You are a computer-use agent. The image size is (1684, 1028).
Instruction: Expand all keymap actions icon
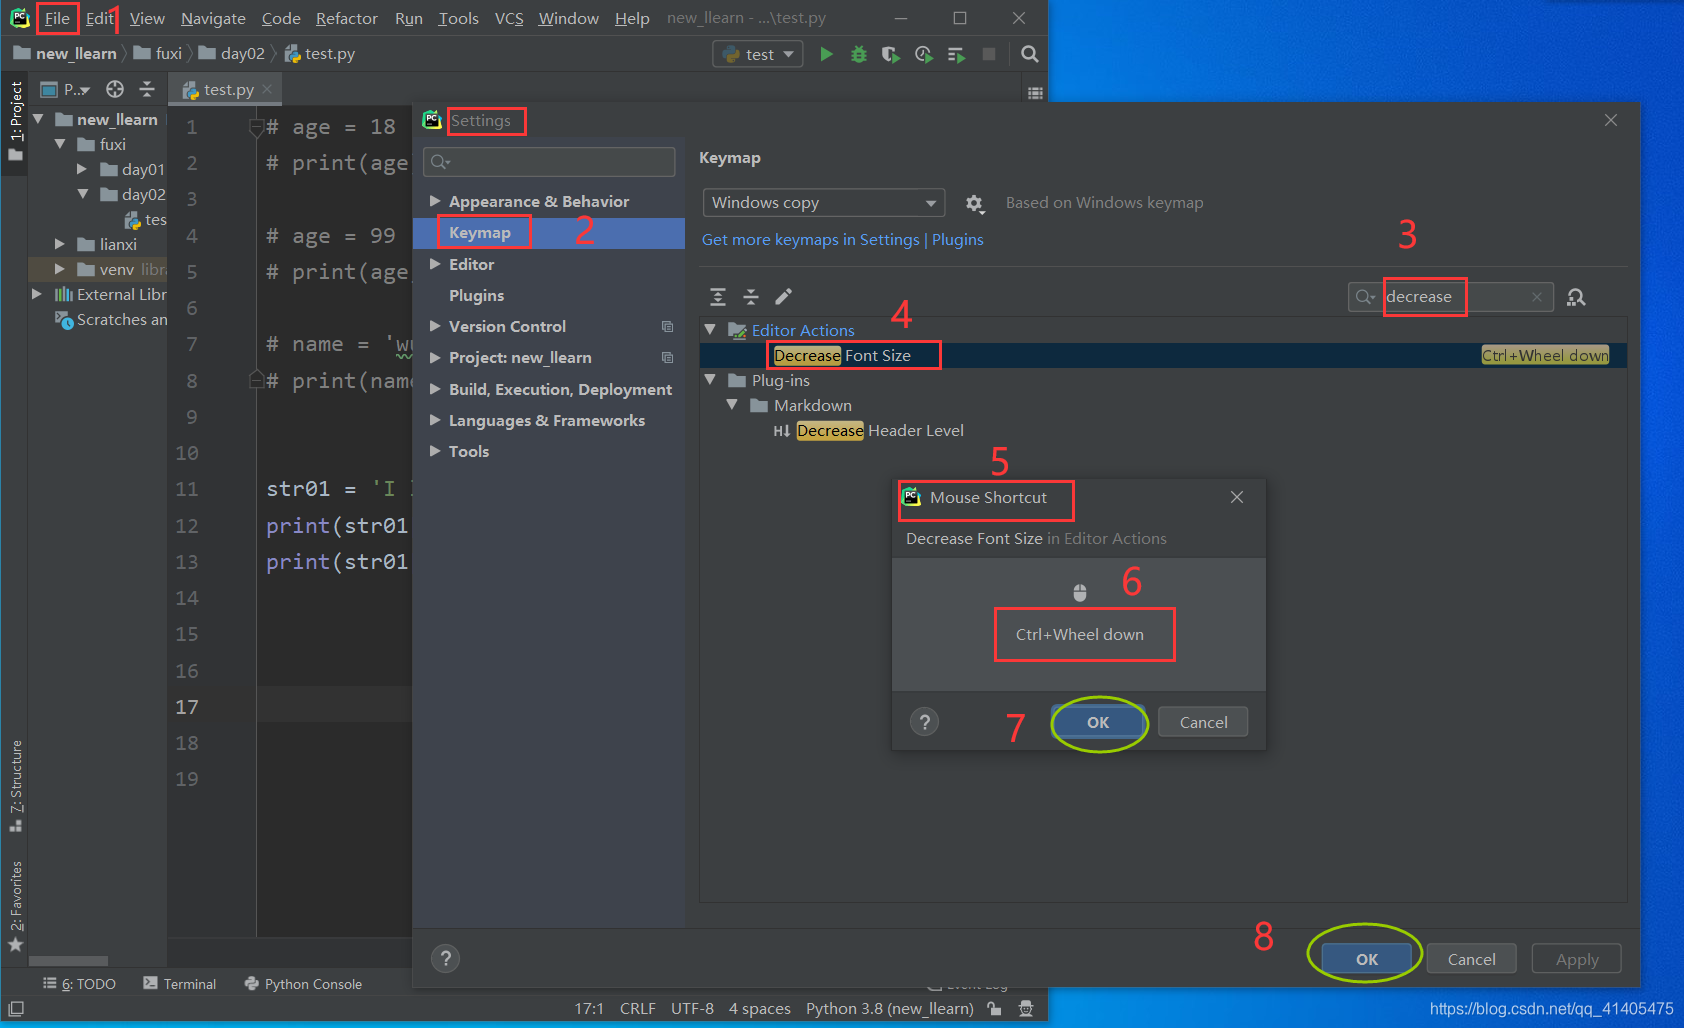coord(718,297)
